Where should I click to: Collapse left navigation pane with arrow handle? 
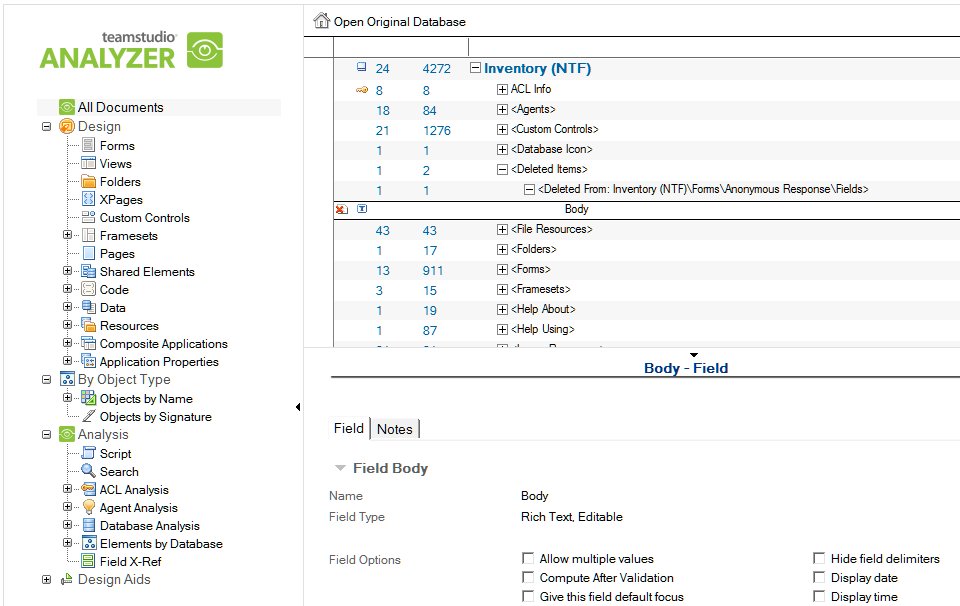tap(298, 407)
